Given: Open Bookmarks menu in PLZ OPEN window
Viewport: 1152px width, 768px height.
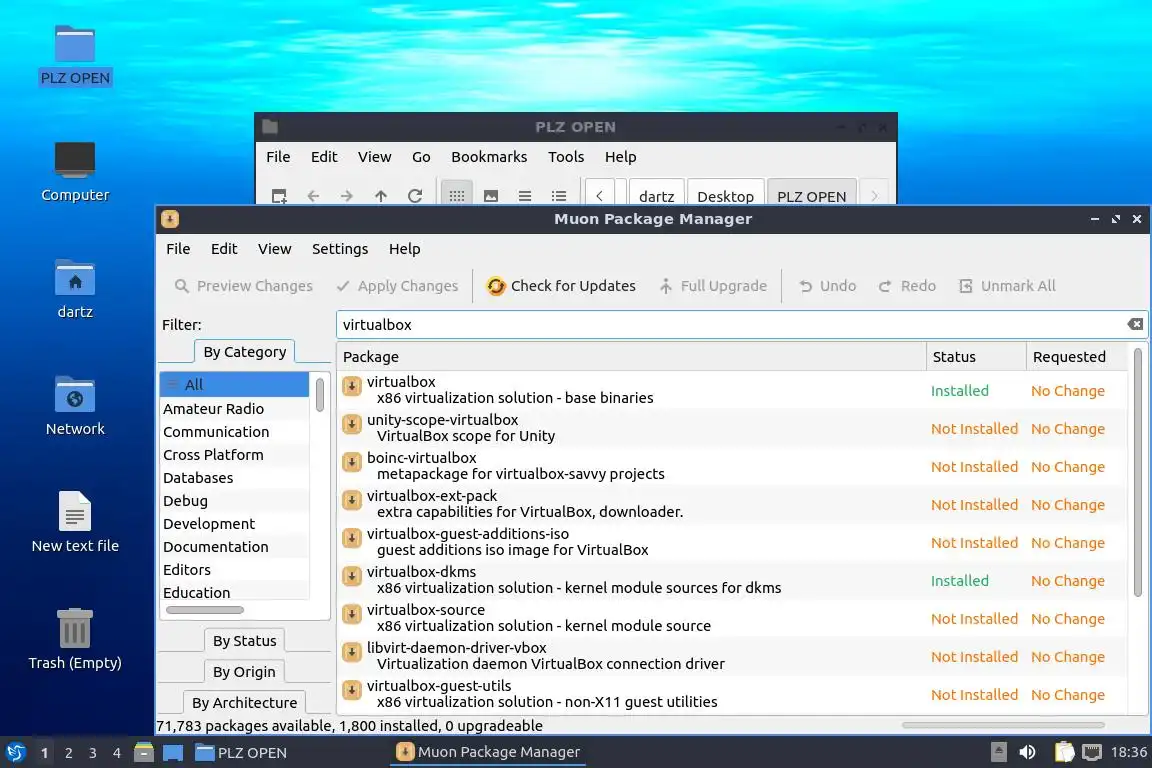Looking at the screenshot, I should coord(489,157).
